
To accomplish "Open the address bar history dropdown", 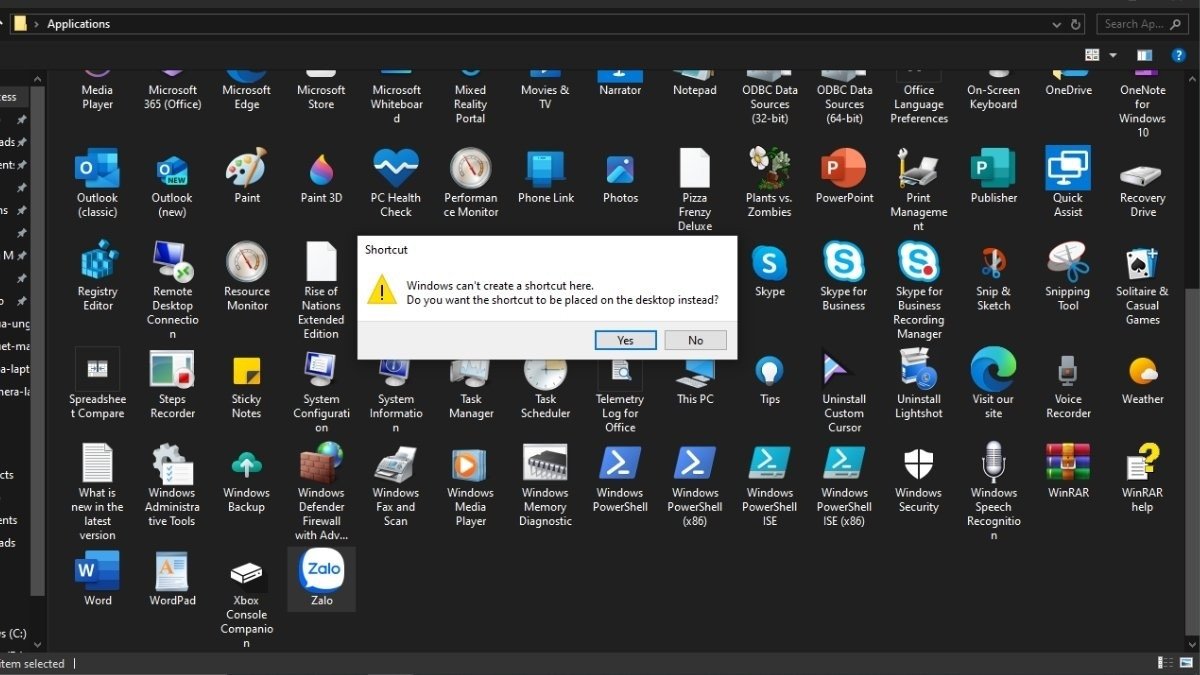I will point(1057,23).
